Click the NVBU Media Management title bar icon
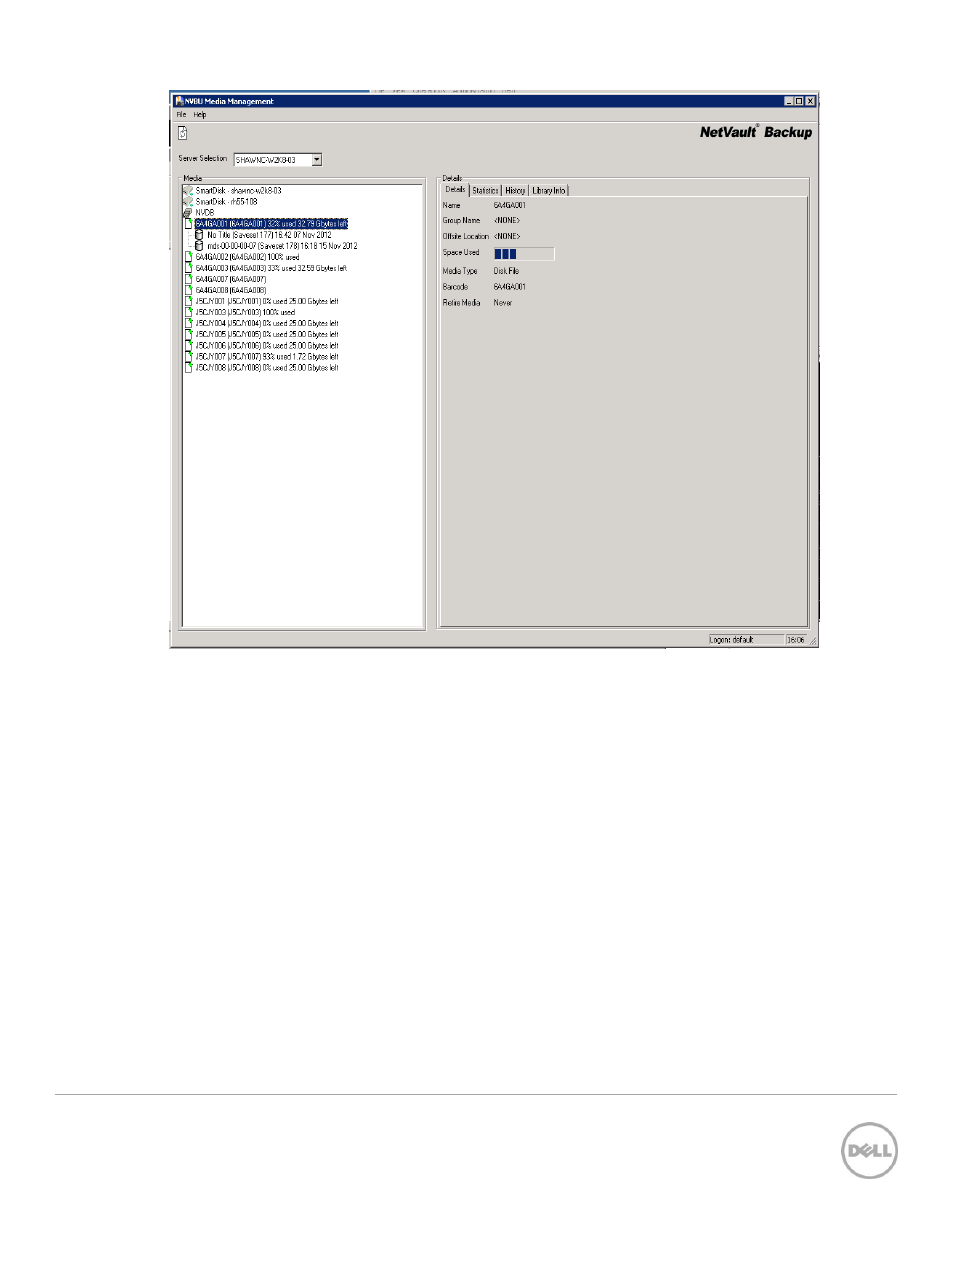 click(179, 101)
